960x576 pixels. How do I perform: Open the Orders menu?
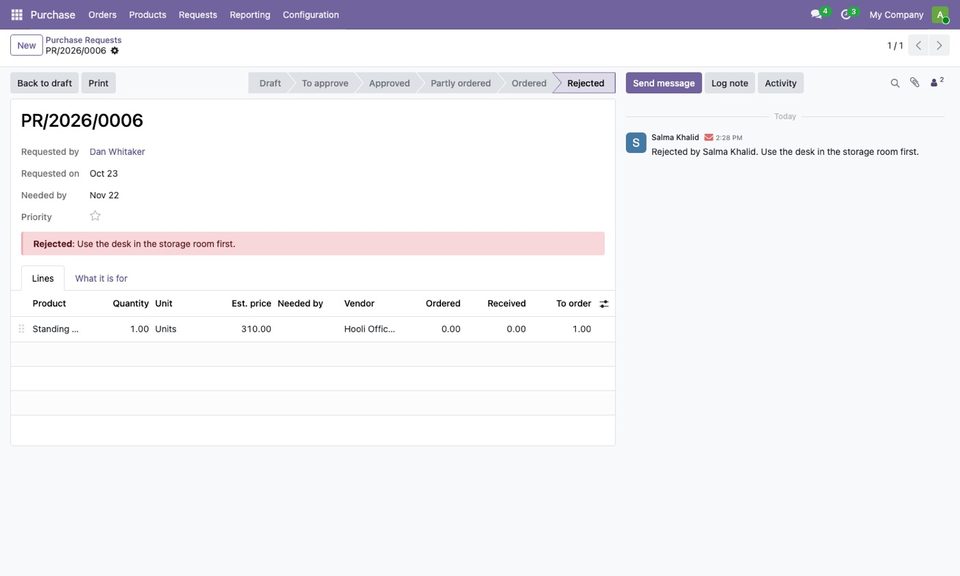pos(102,15)
